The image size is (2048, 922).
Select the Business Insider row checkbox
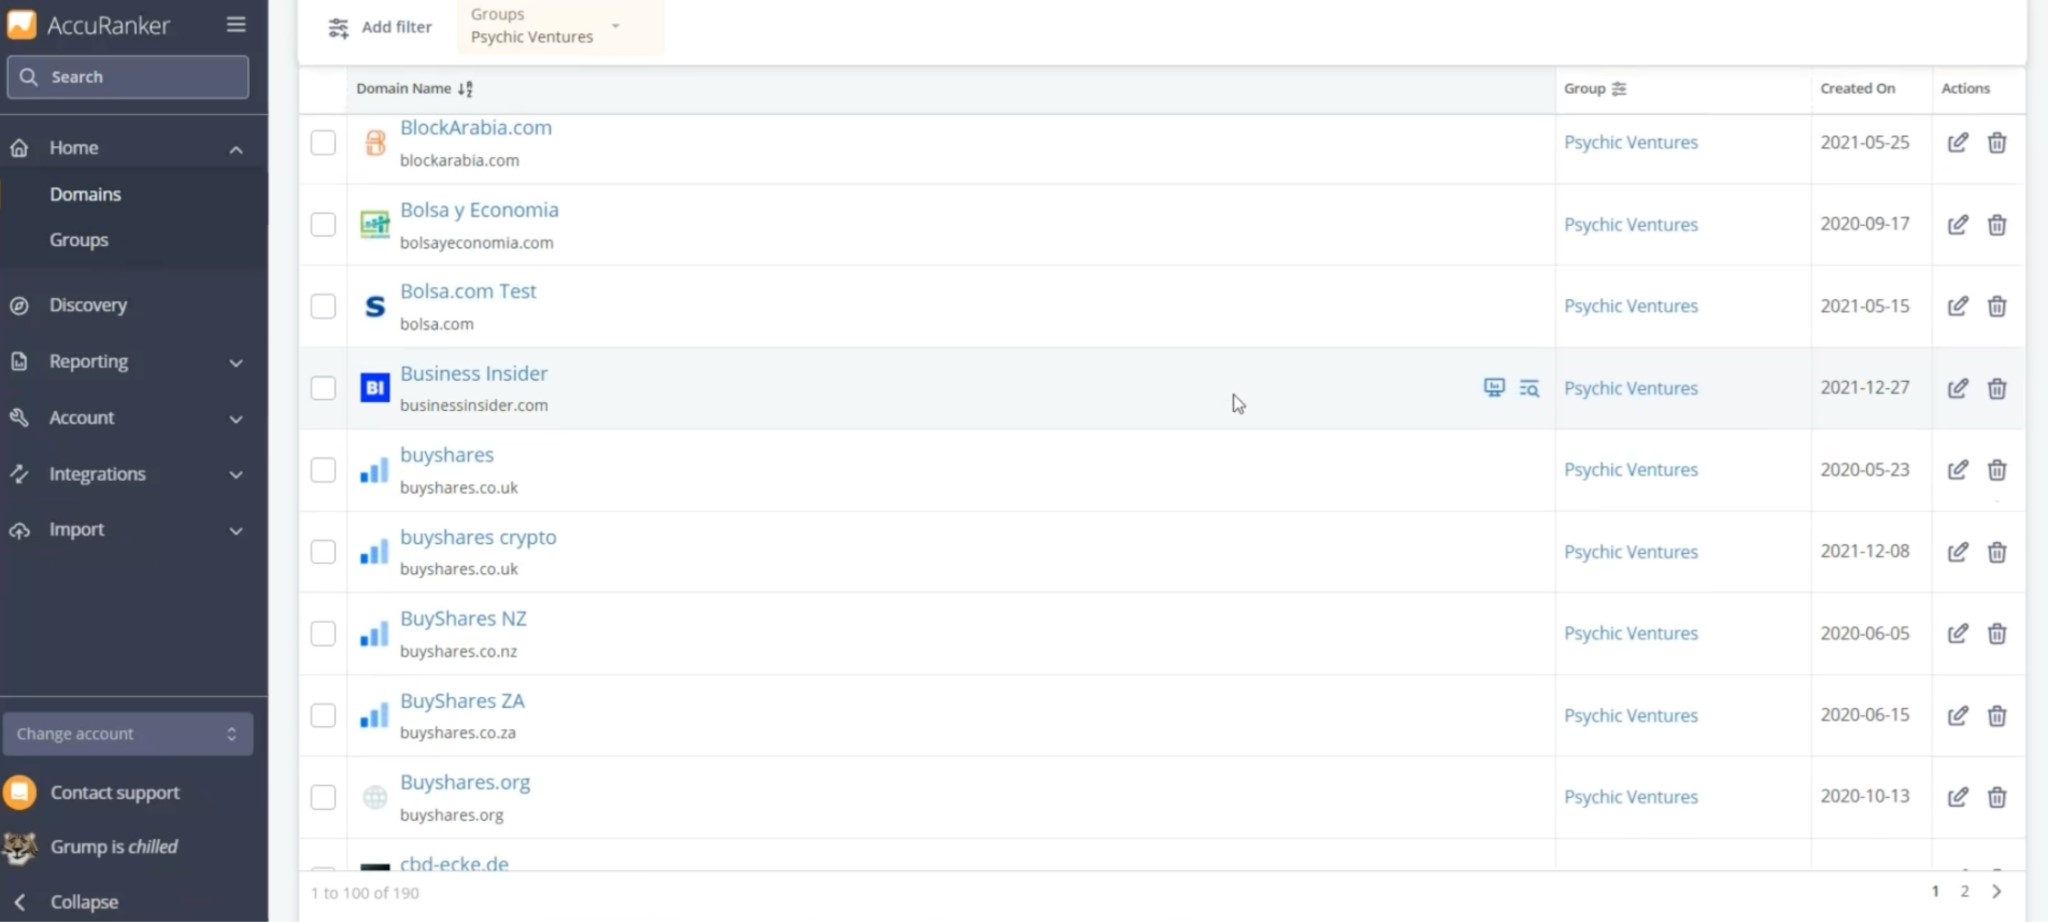coord(323,387)
